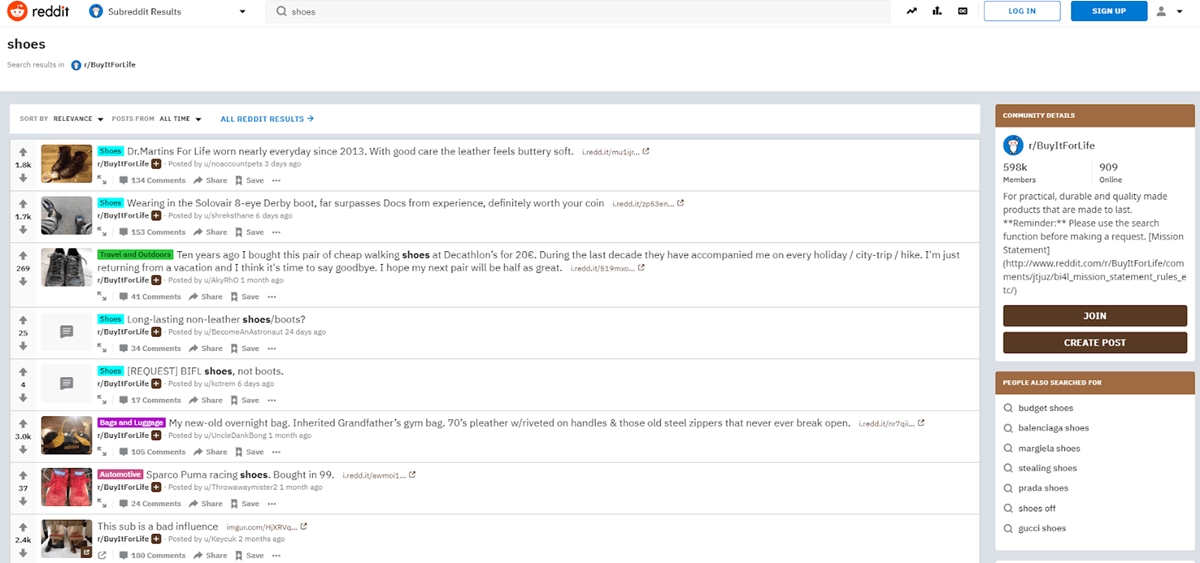Click the Automotive flair tag

[x=120, y=474]
